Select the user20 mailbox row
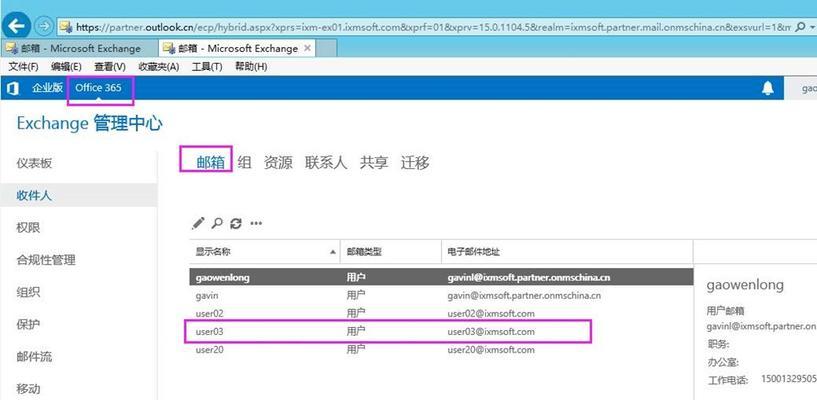The image size is (817, 400). tap(441, 350)
